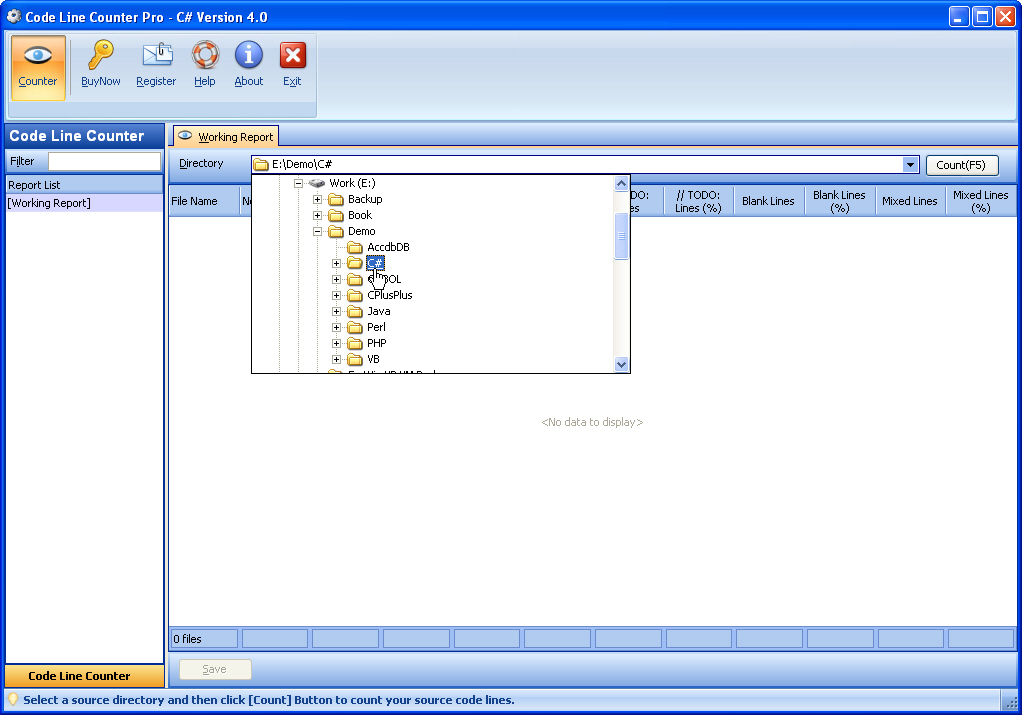Click the Demo folder icon
The width and height of the screenshot is (1022, 715).
coord(336,231)
